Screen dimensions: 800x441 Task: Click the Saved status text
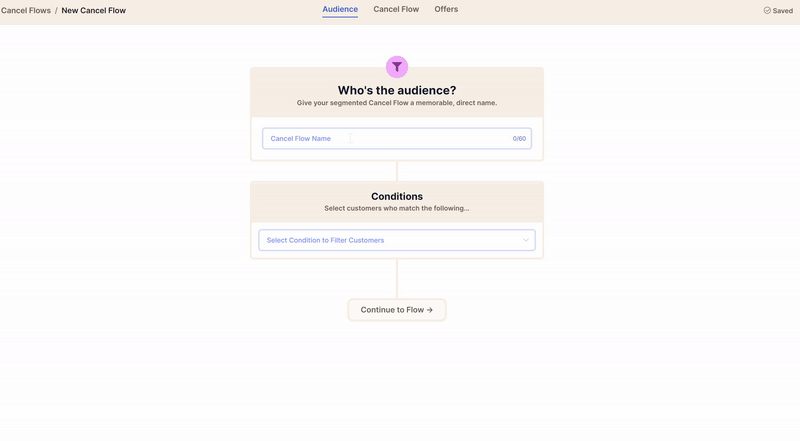pos(782,10)
